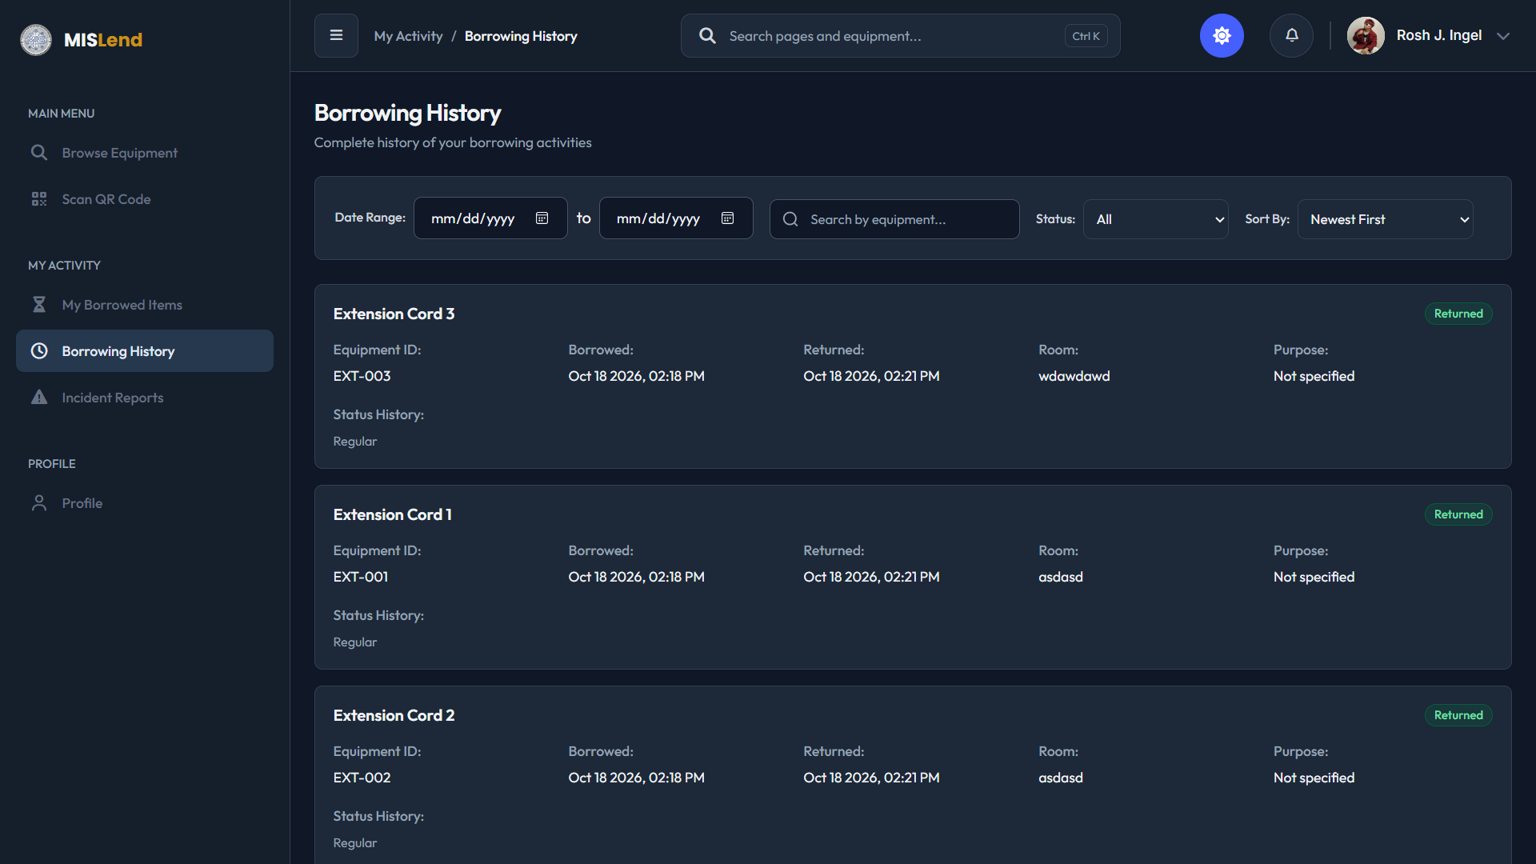Click the My Borrowed Items hourglass icon

pyautogui.click(x=39, y=305)
